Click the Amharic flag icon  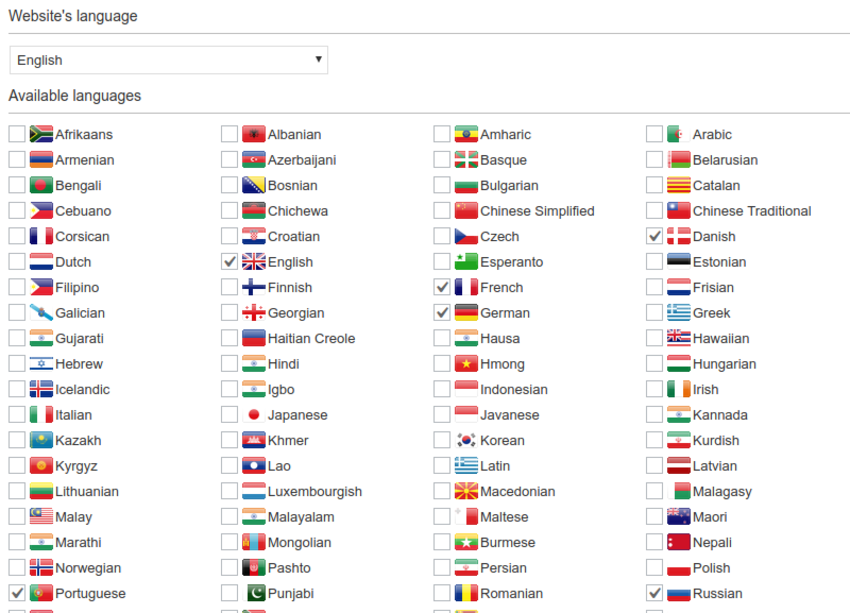466,134
